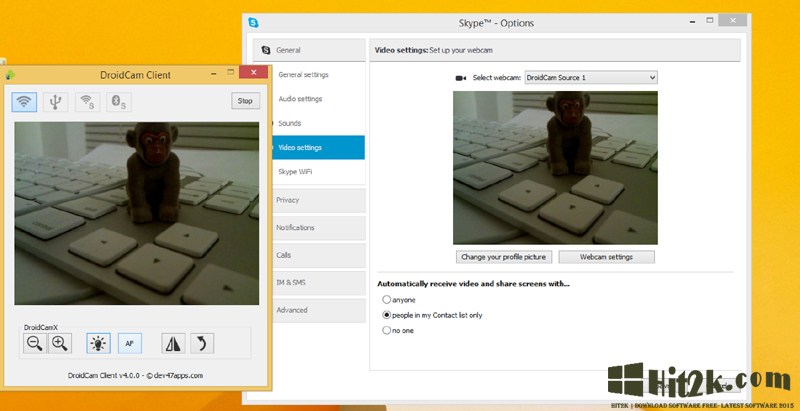The width and height of the screenshot is (800, 411).
Task: Stop the DroidCam video stream
Action: tap(245, 101)
